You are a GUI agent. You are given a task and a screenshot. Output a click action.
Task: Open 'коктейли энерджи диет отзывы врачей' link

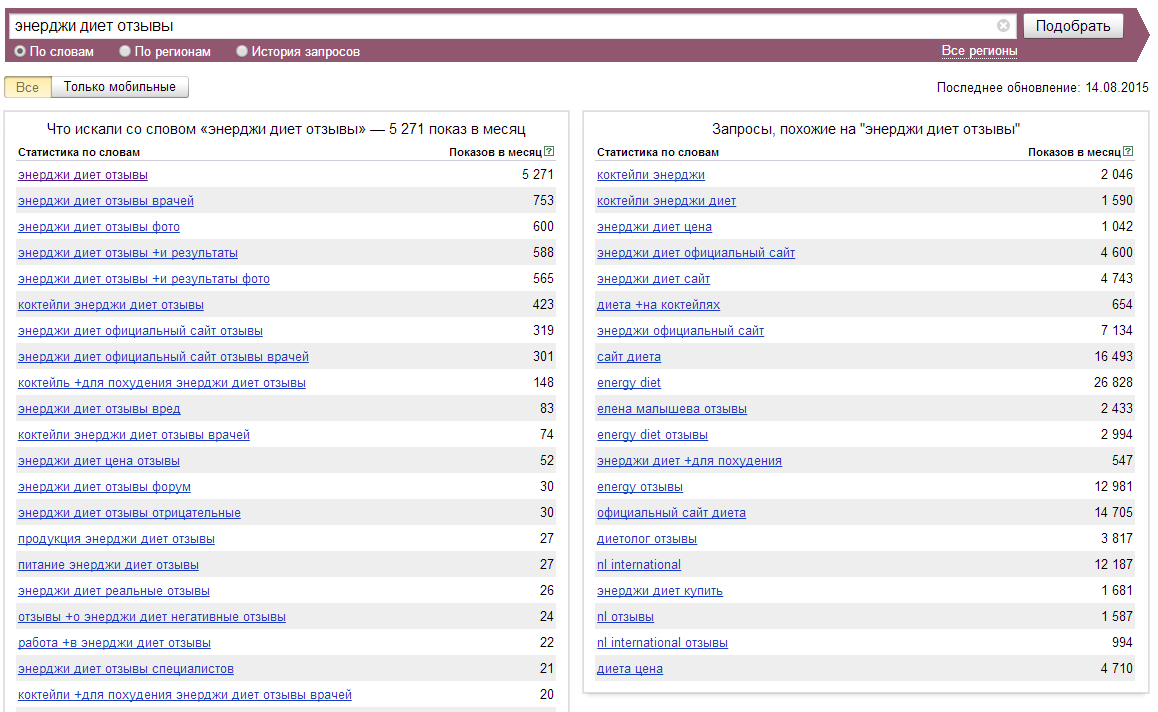click(134, 435)
